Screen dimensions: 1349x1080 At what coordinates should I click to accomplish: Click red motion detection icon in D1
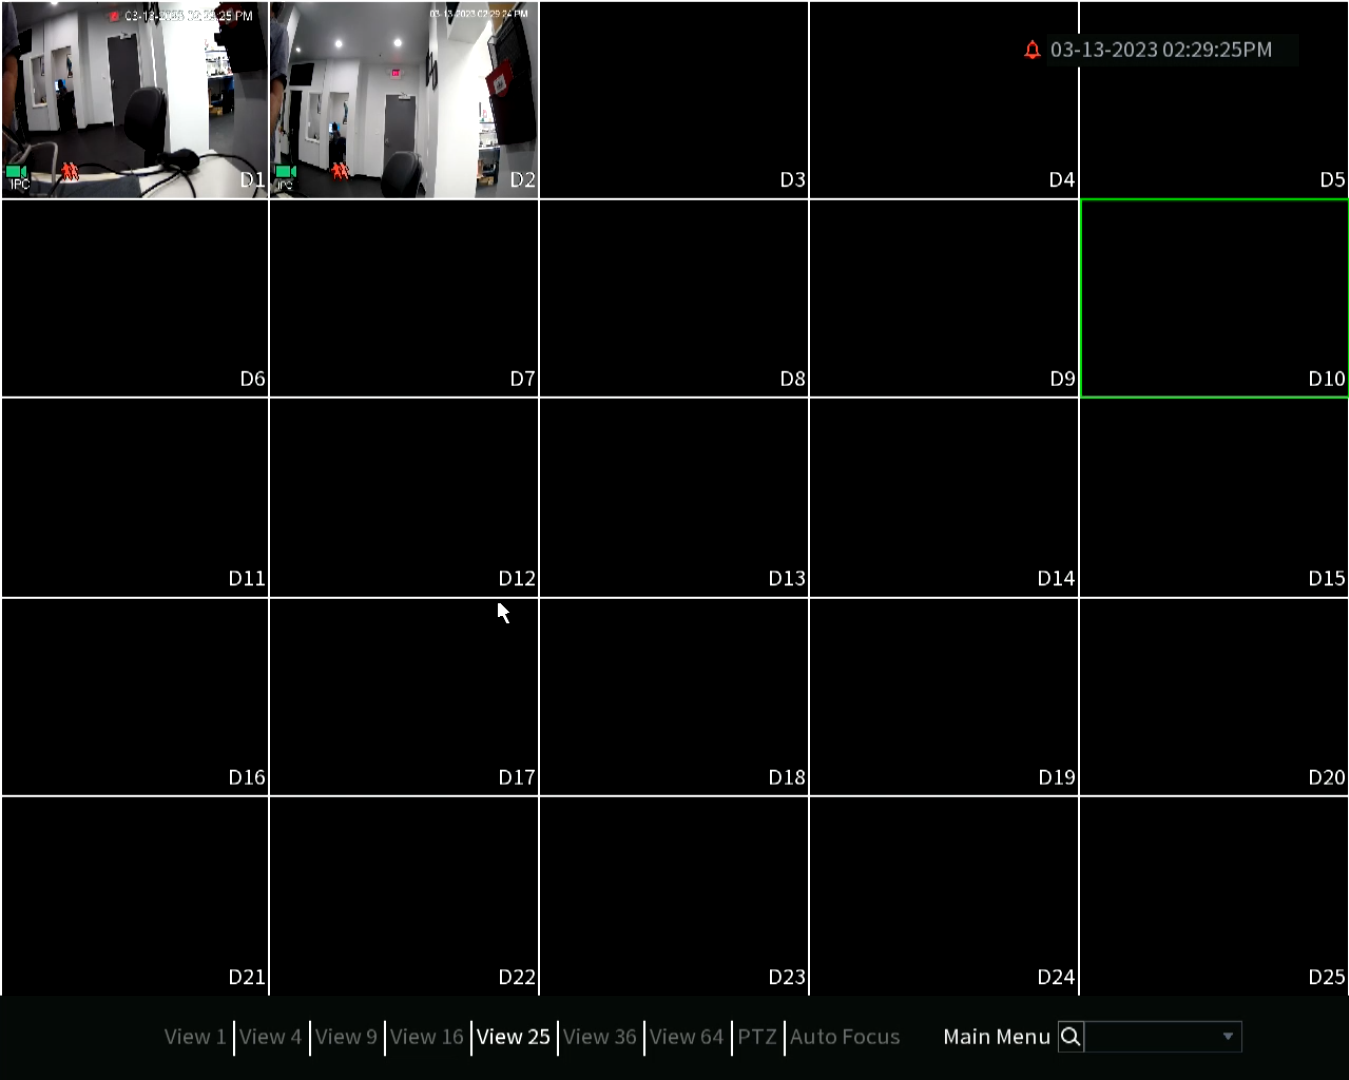[69, 172]
